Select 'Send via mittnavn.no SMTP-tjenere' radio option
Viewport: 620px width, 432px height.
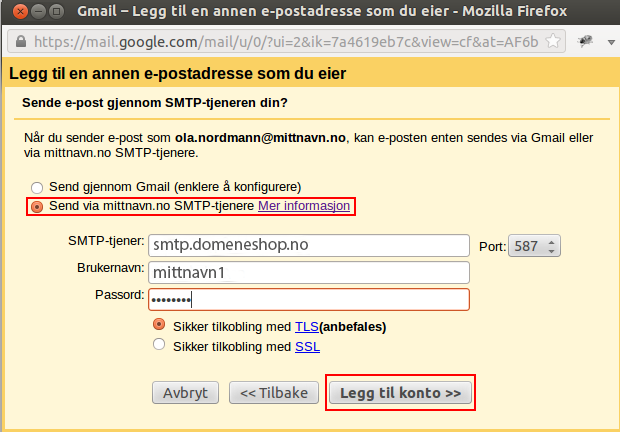tap(37, 206)
